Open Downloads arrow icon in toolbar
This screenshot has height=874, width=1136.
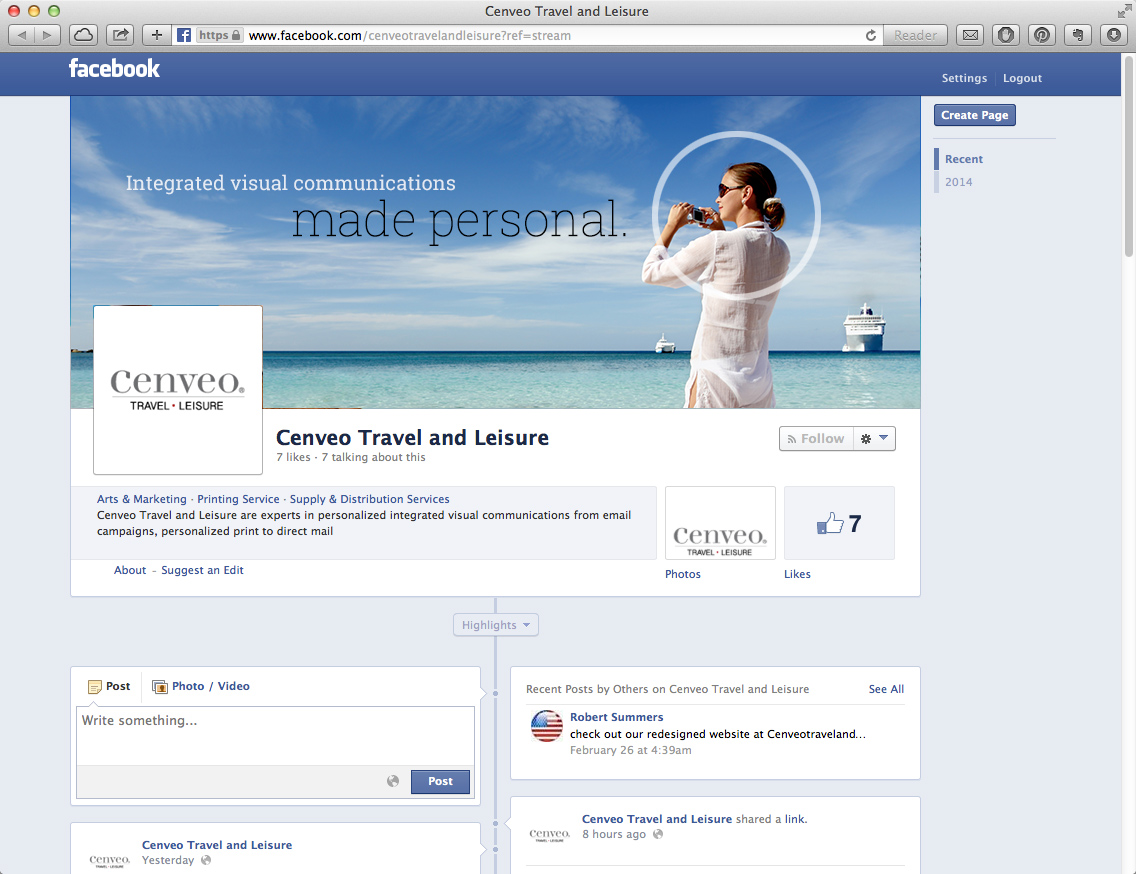coord(1114,35)
